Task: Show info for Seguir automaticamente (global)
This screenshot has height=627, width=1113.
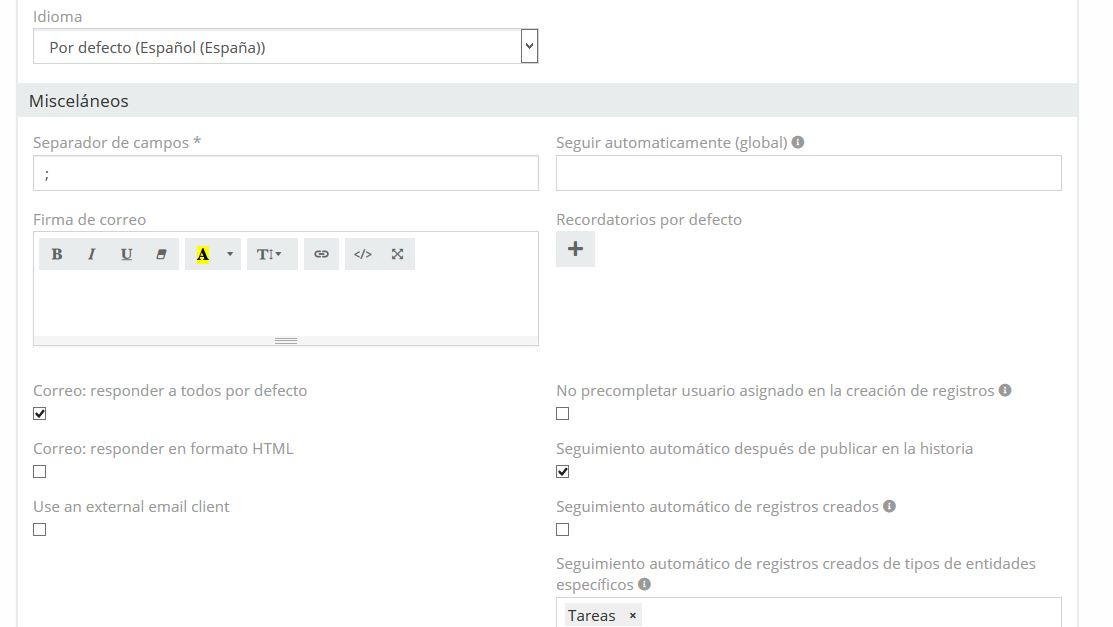Action: click(798, 142)
